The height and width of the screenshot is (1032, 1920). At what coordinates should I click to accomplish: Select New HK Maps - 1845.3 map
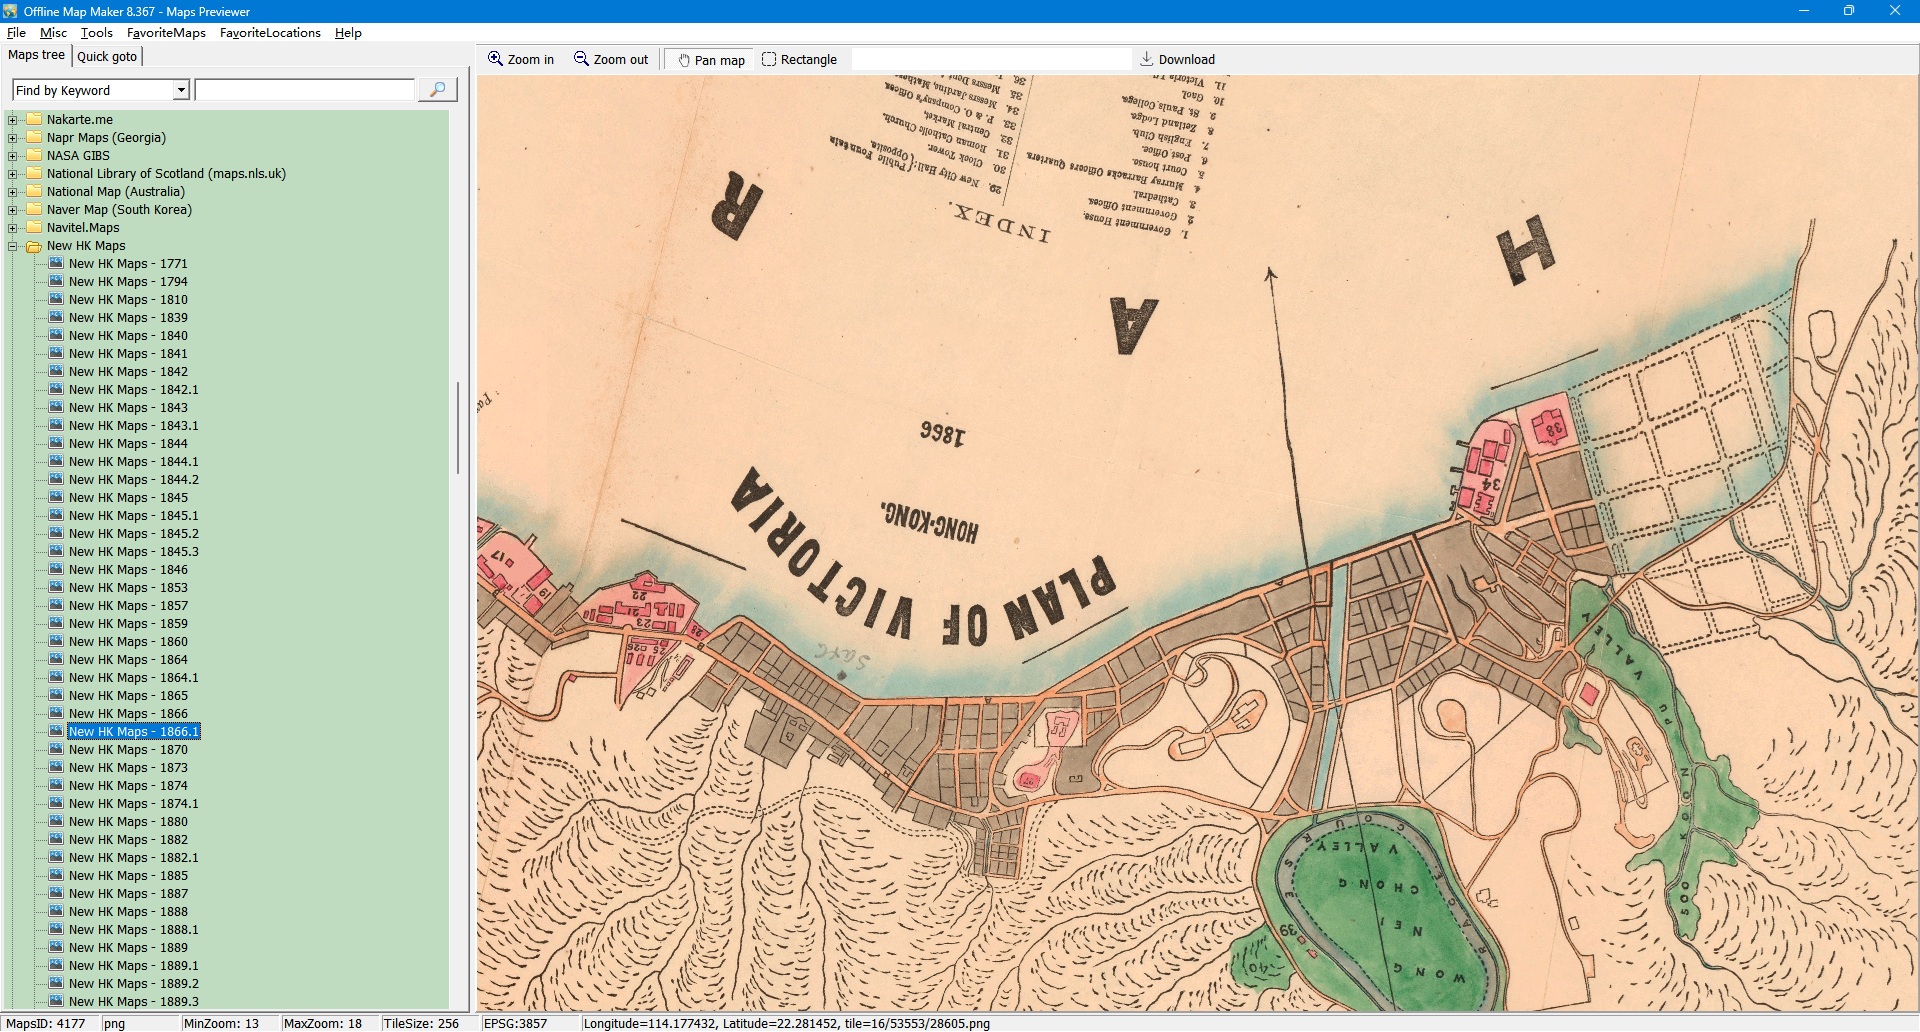pyautogui.click(x=133, y=552)
